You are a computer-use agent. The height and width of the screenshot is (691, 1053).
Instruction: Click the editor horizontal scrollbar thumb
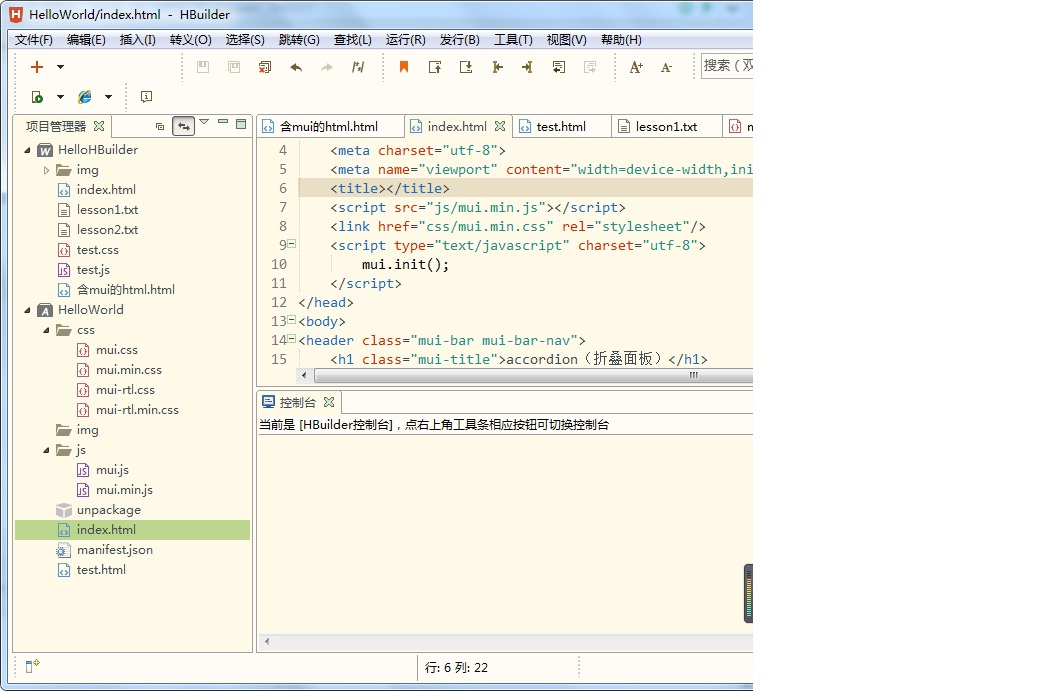[x=533, y=375]
